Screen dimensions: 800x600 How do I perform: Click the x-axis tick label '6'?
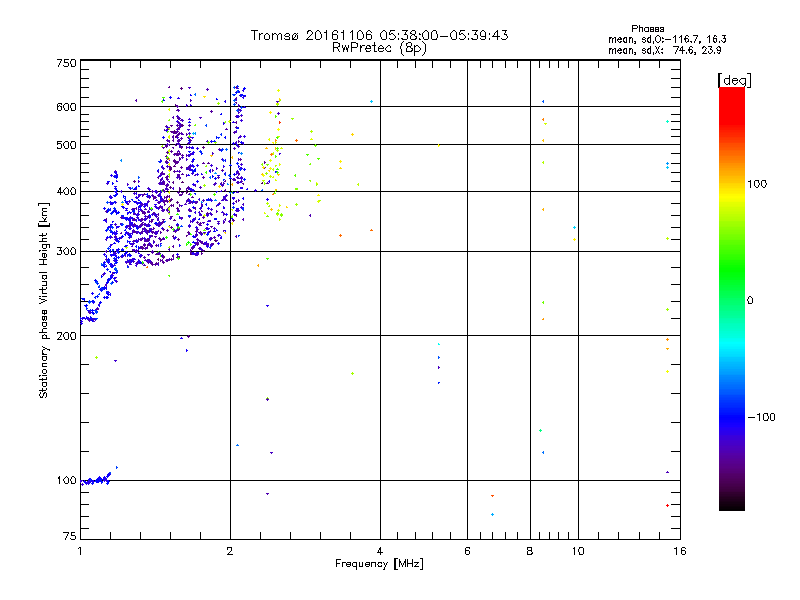click(467, 551)
